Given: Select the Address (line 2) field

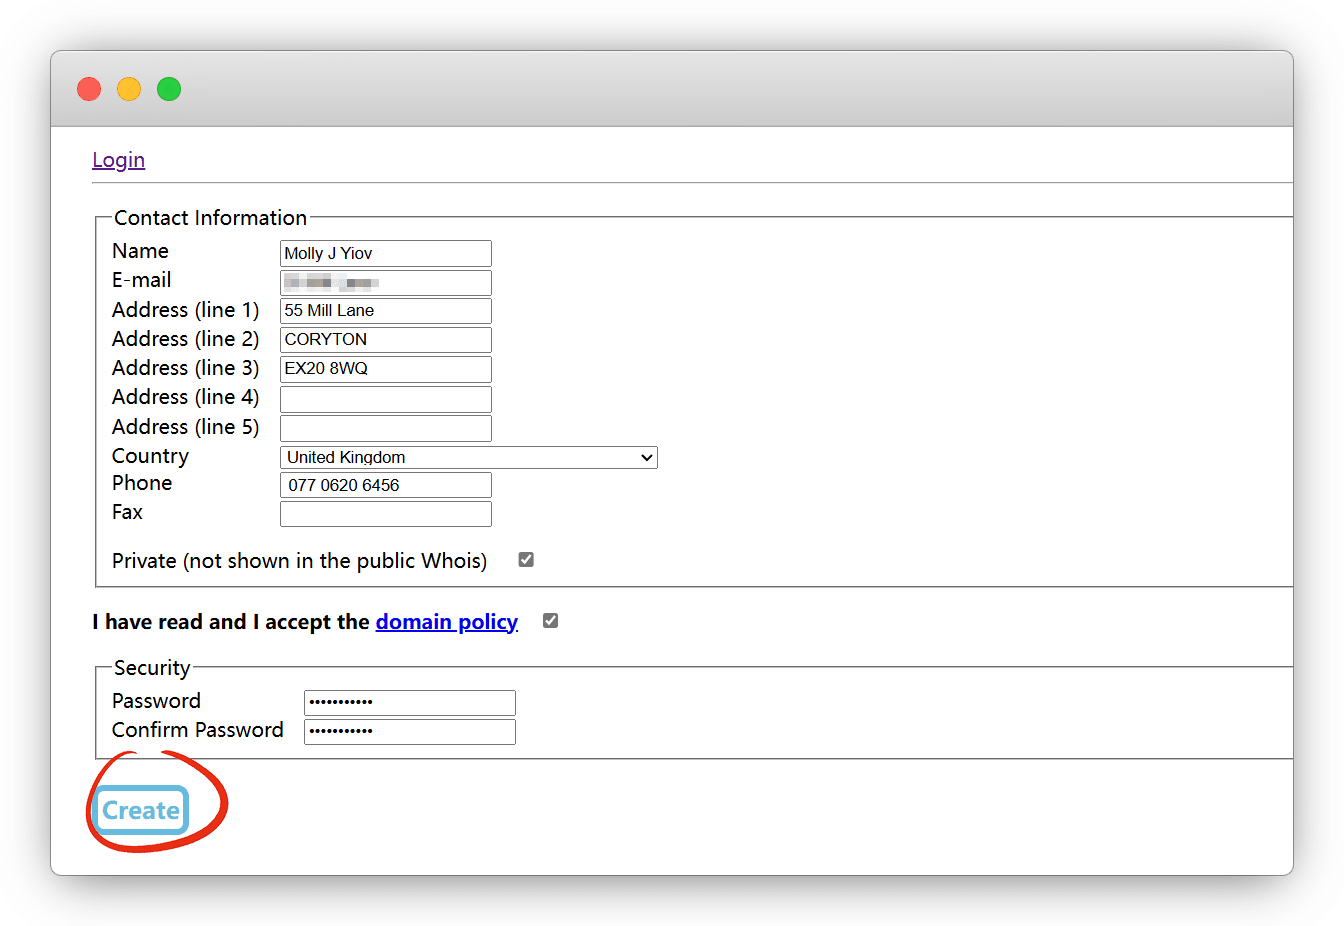Looking at the screenshot, I should (385, 340).
